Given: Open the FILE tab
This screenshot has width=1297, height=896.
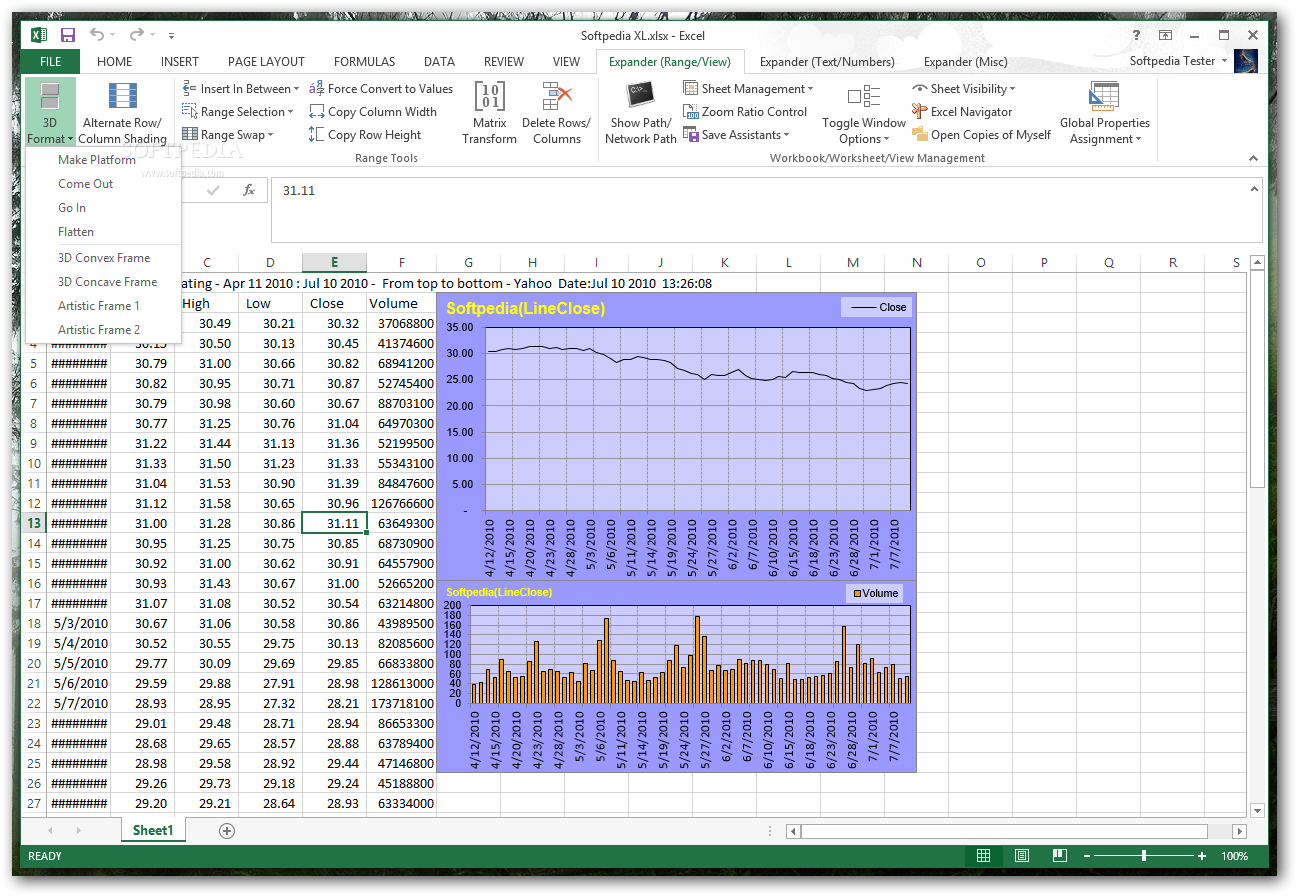Looking at the screenshot, I should pos(50,62).
